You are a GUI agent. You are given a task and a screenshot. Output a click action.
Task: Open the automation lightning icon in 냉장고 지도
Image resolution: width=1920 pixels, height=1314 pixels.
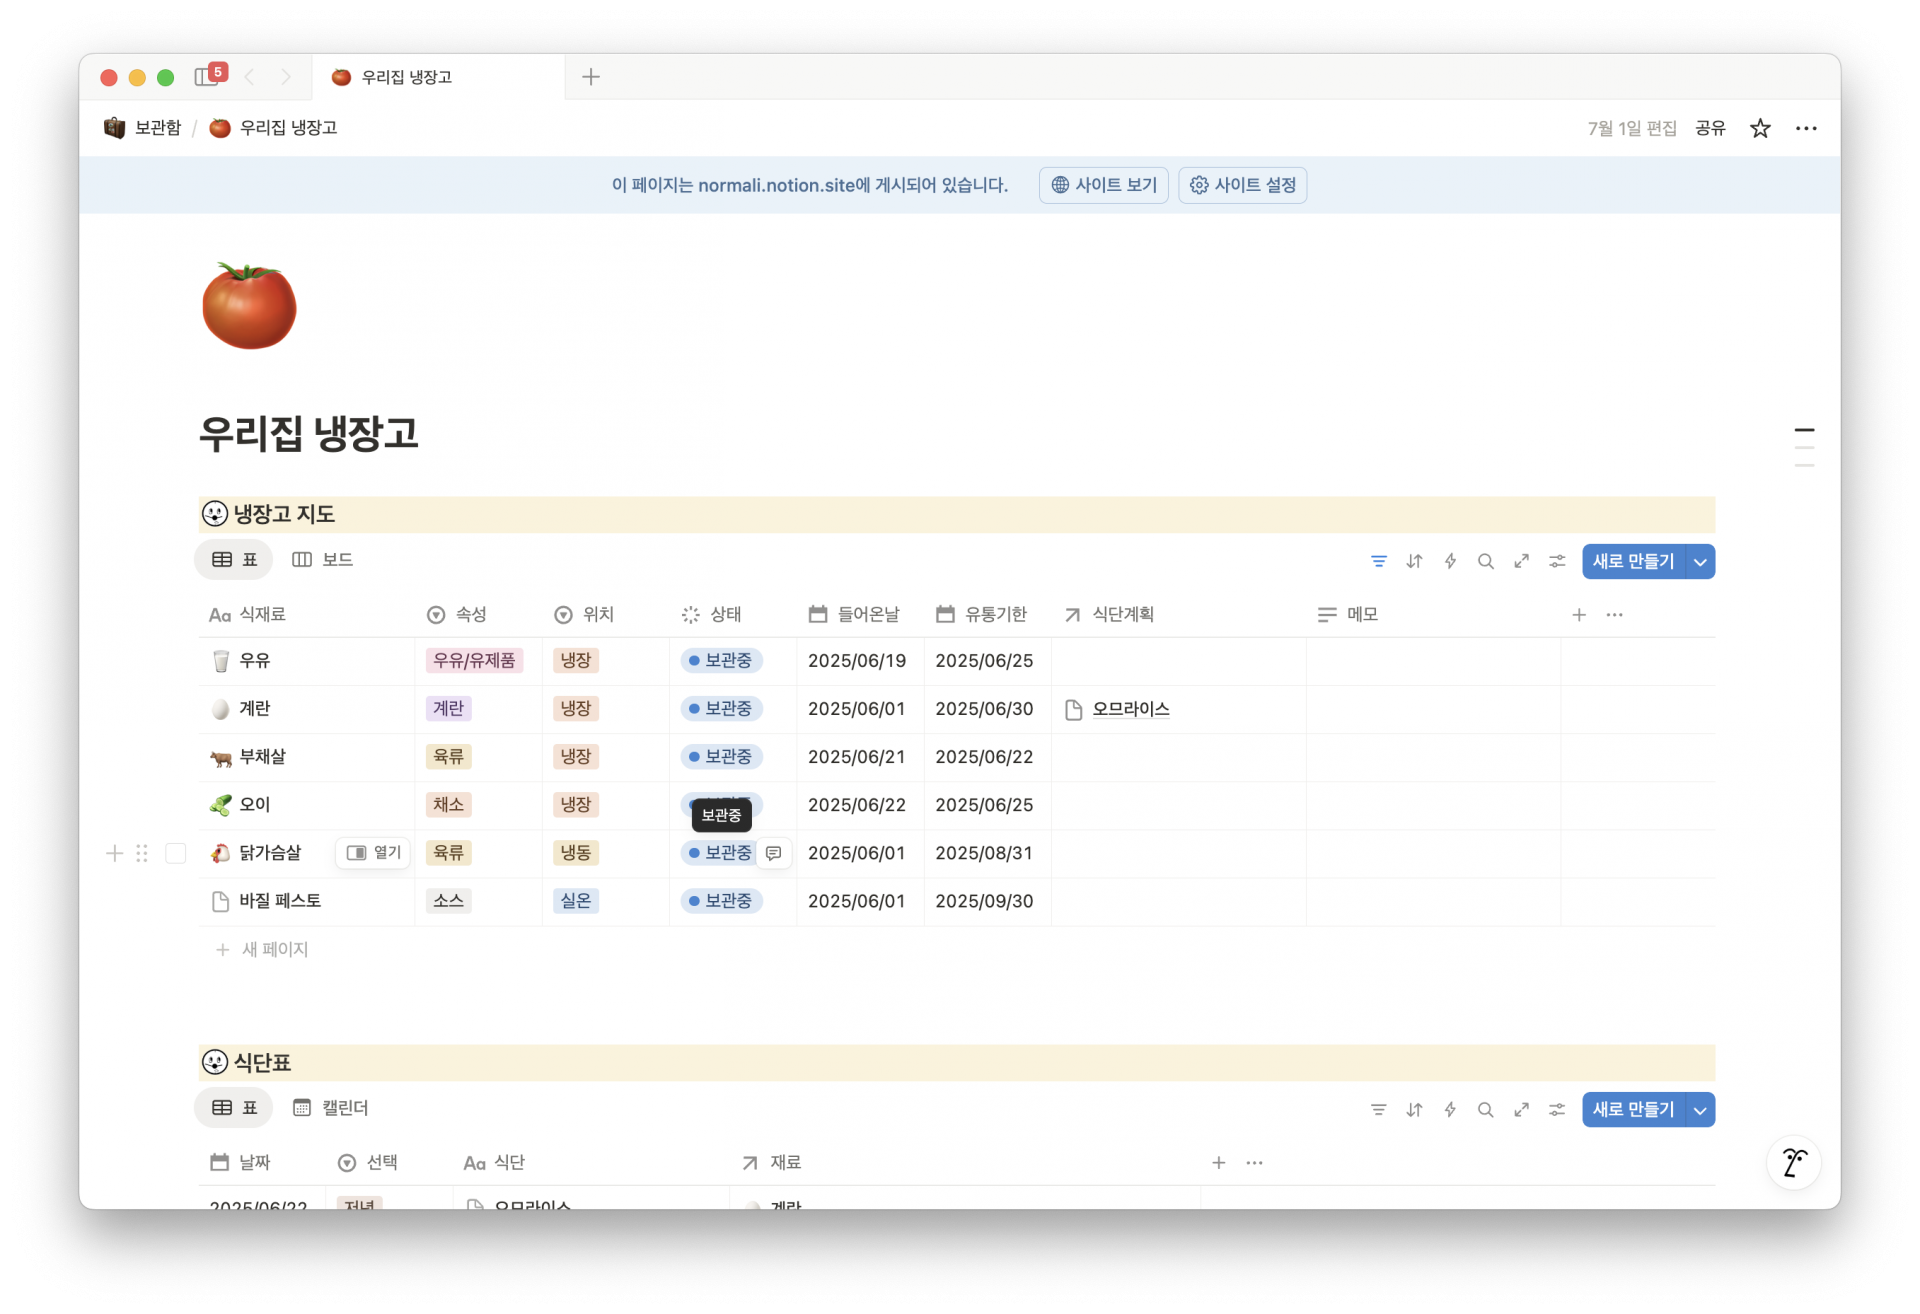[x=1450, y=561]
